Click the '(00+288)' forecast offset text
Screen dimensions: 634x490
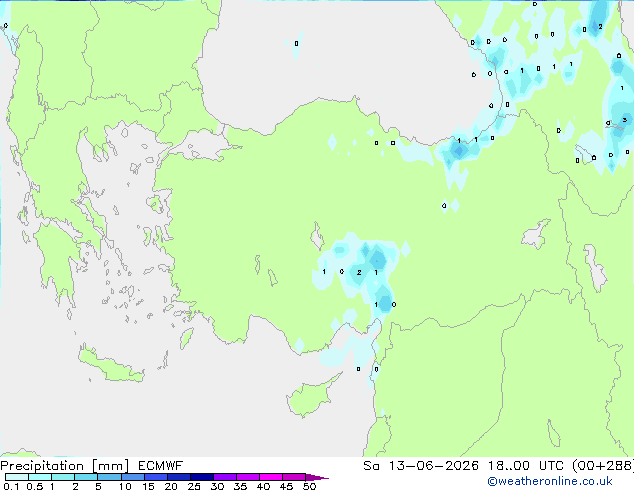[x=603, y=466]
